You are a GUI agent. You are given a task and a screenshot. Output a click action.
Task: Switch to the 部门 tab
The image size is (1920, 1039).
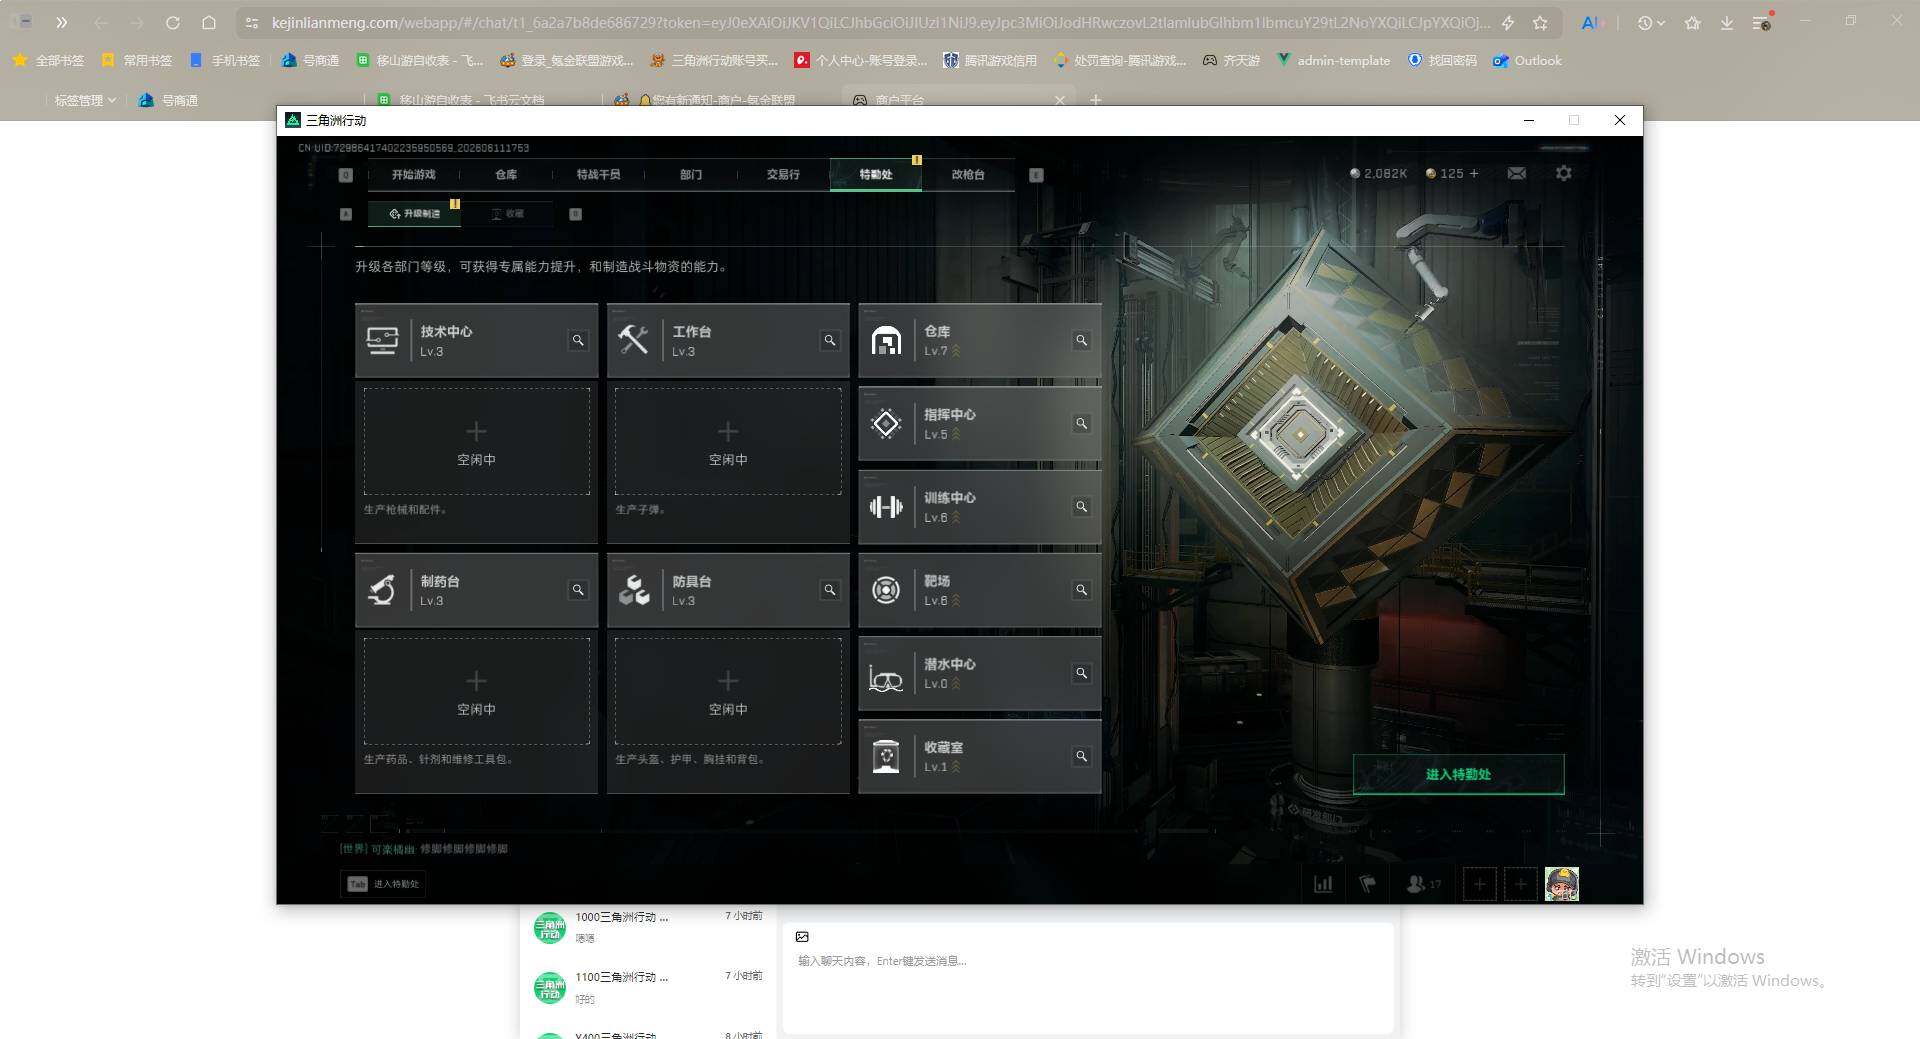(691, 174)
